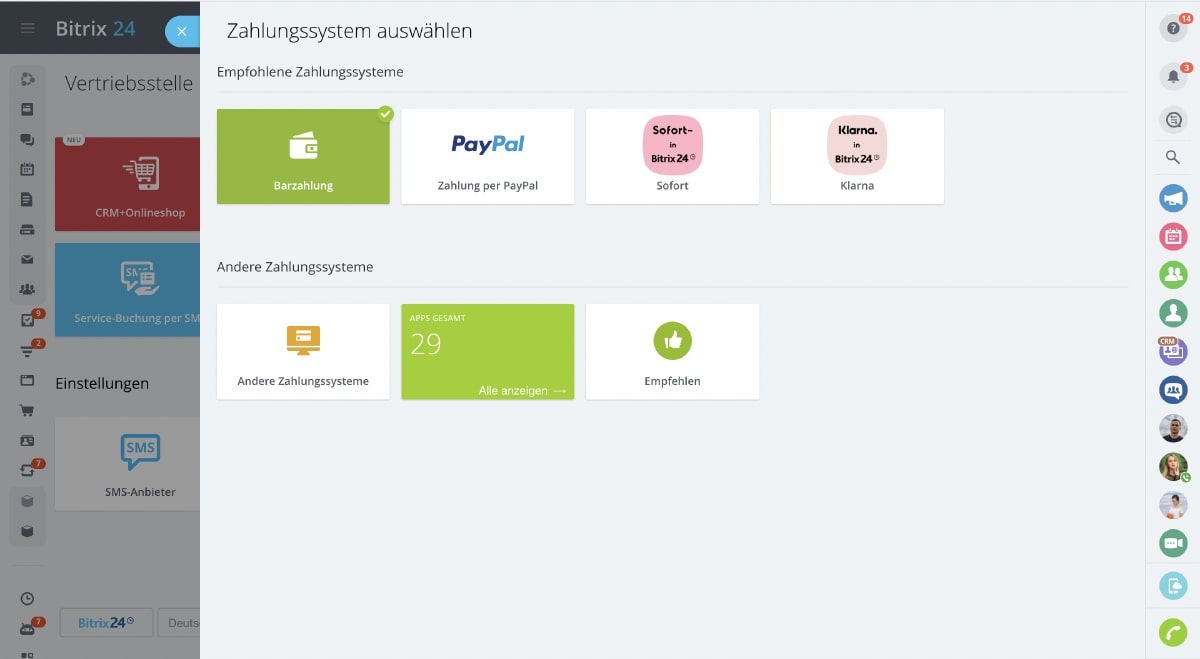The image size is (1200, 659).
Task: Click Alle anzeigen on the apps tile
Action: 522,390
